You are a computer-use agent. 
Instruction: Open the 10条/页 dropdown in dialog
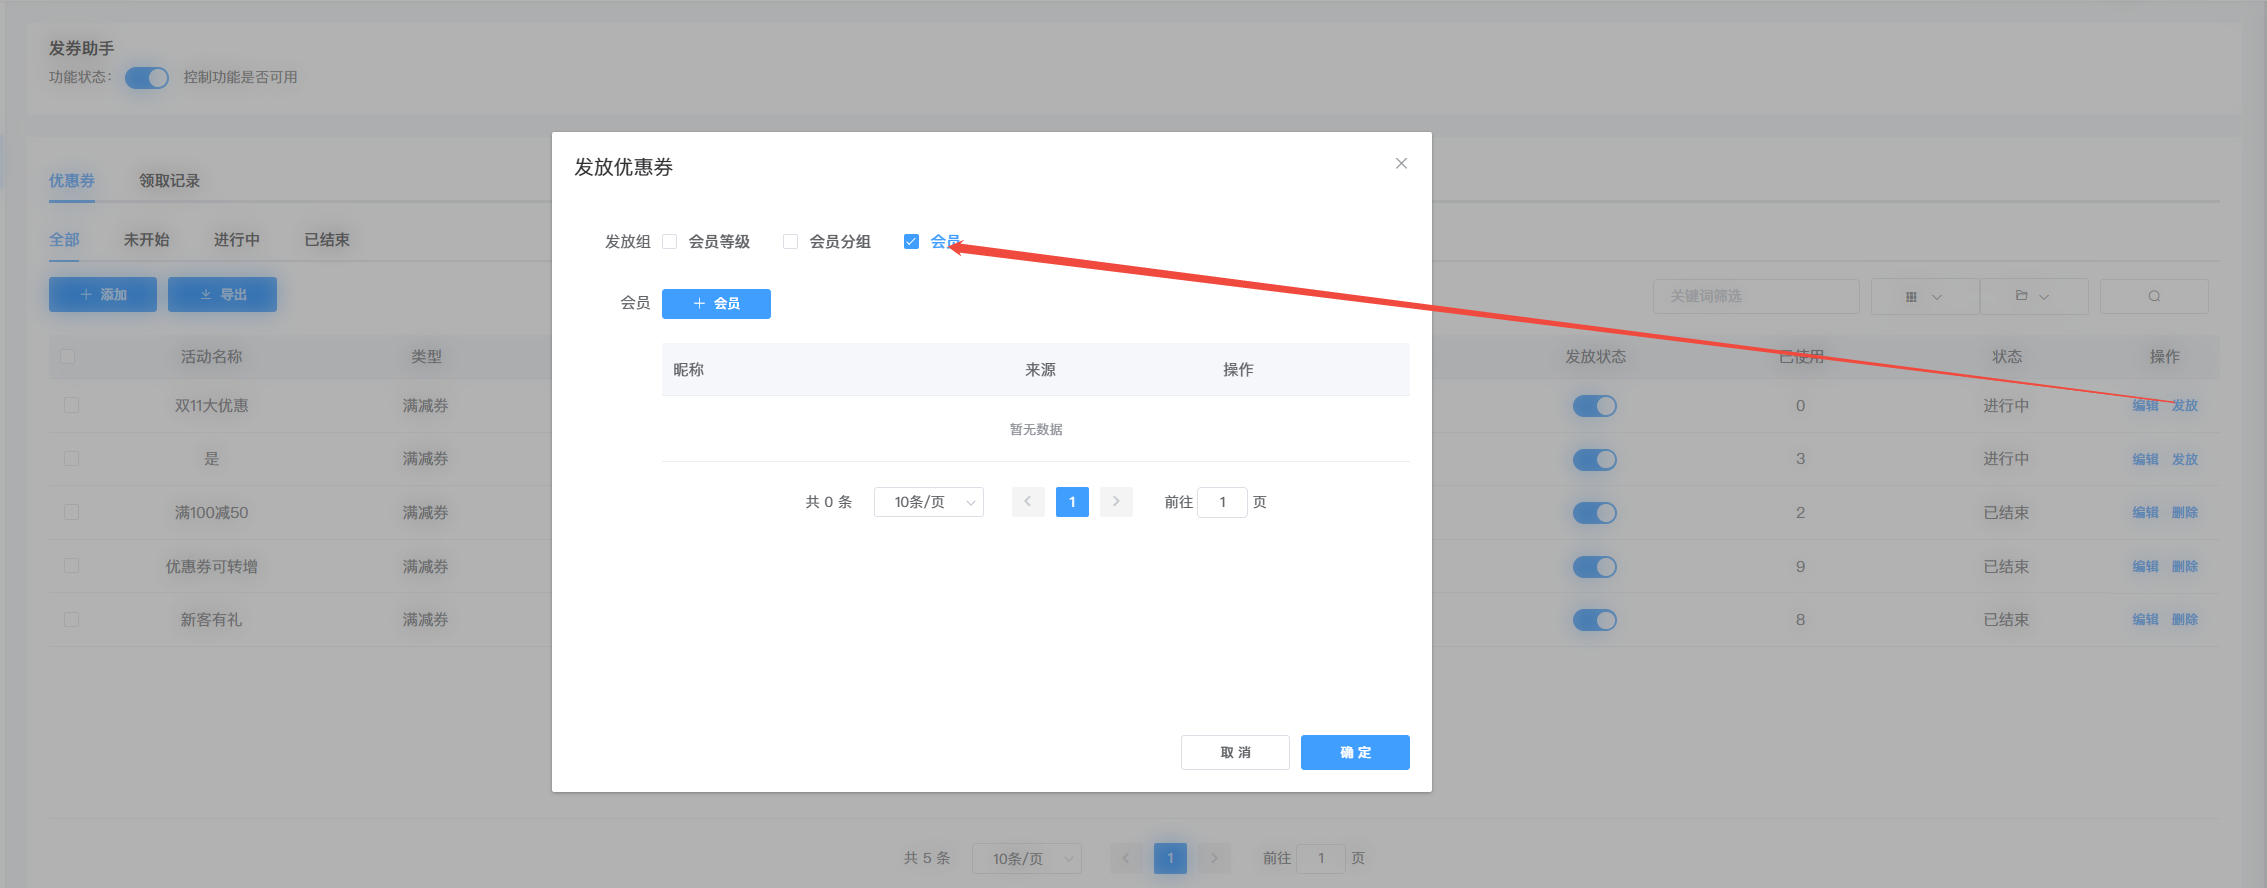click(x=928, y=502)
